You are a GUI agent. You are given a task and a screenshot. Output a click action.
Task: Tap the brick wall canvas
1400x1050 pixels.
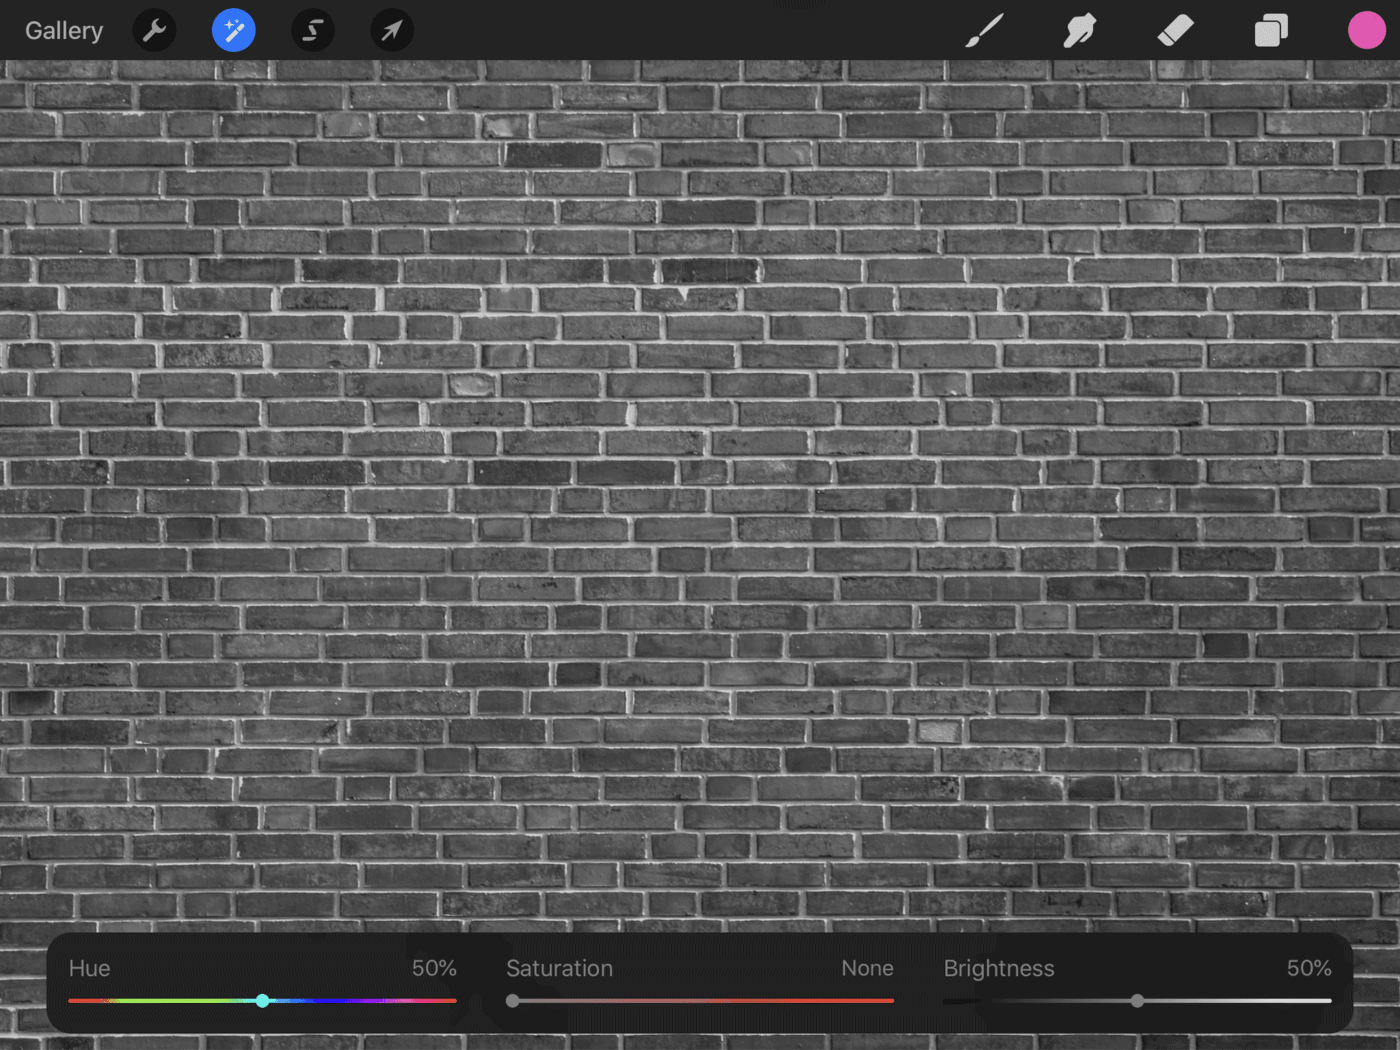[700, 495]
